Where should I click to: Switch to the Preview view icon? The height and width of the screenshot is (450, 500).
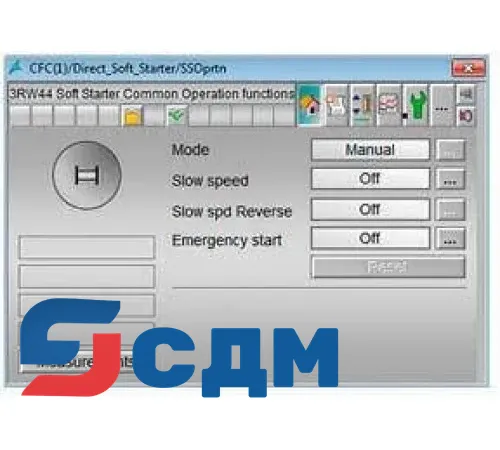click(336, 105)
